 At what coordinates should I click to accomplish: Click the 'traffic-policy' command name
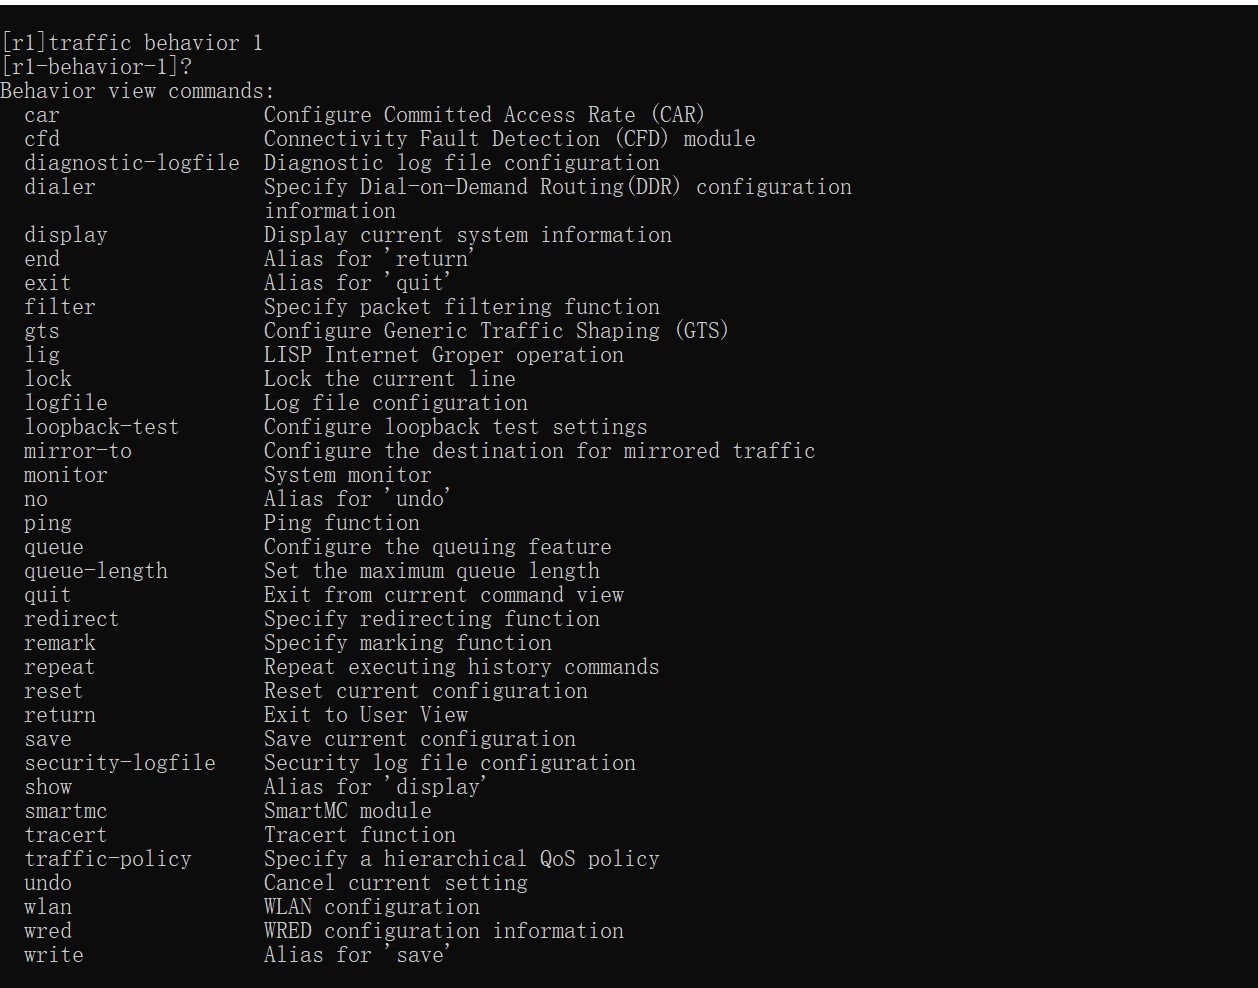click(108, 859)
